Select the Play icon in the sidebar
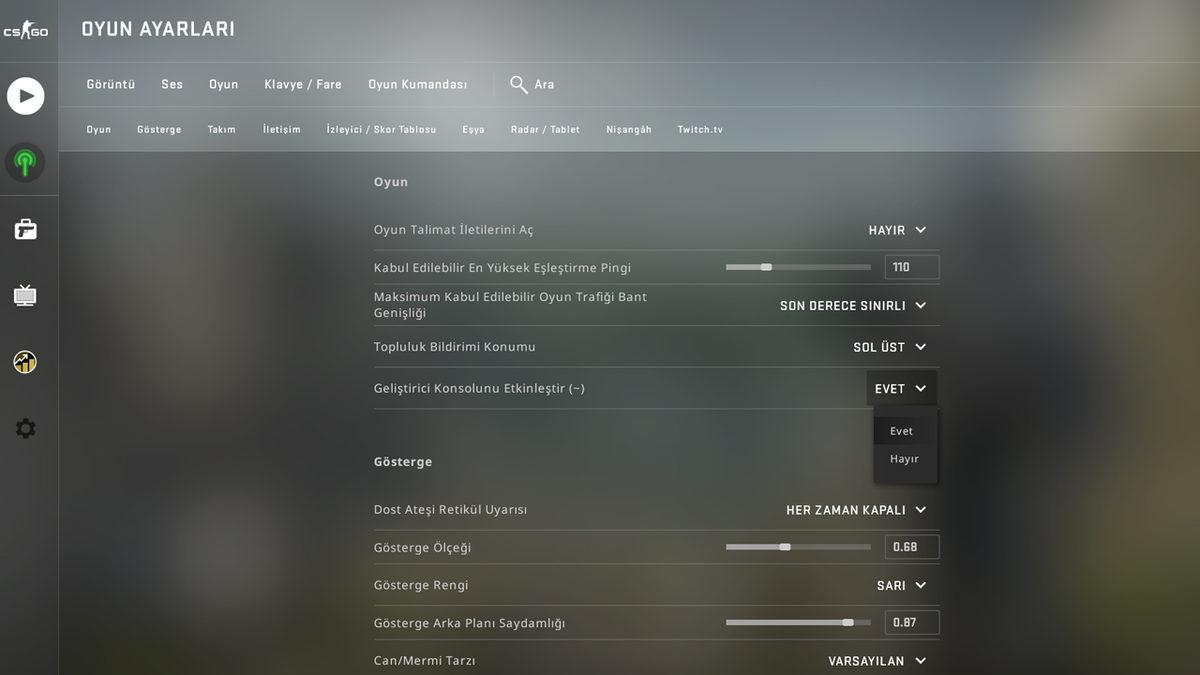The width and height of the screenshot is (1200, 675). [25, 95]
